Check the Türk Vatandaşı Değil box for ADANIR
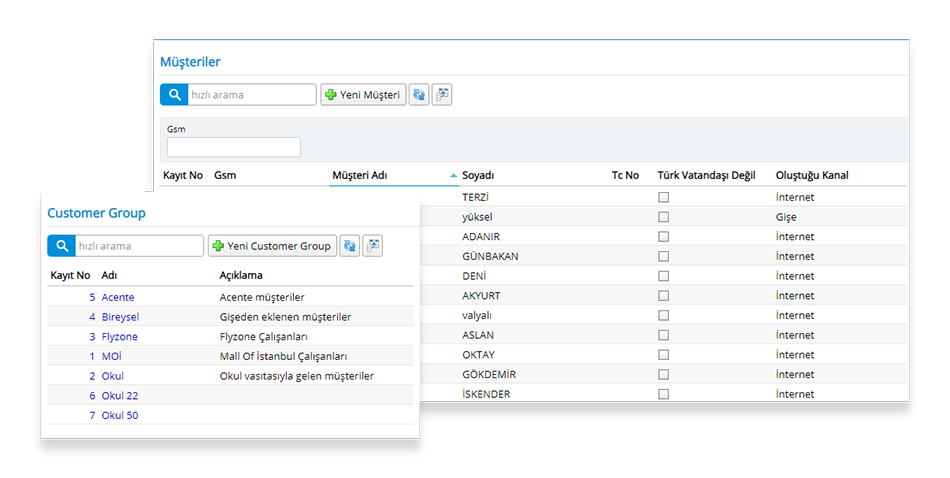This screenshot has width=950, height=478. (663, 237)
